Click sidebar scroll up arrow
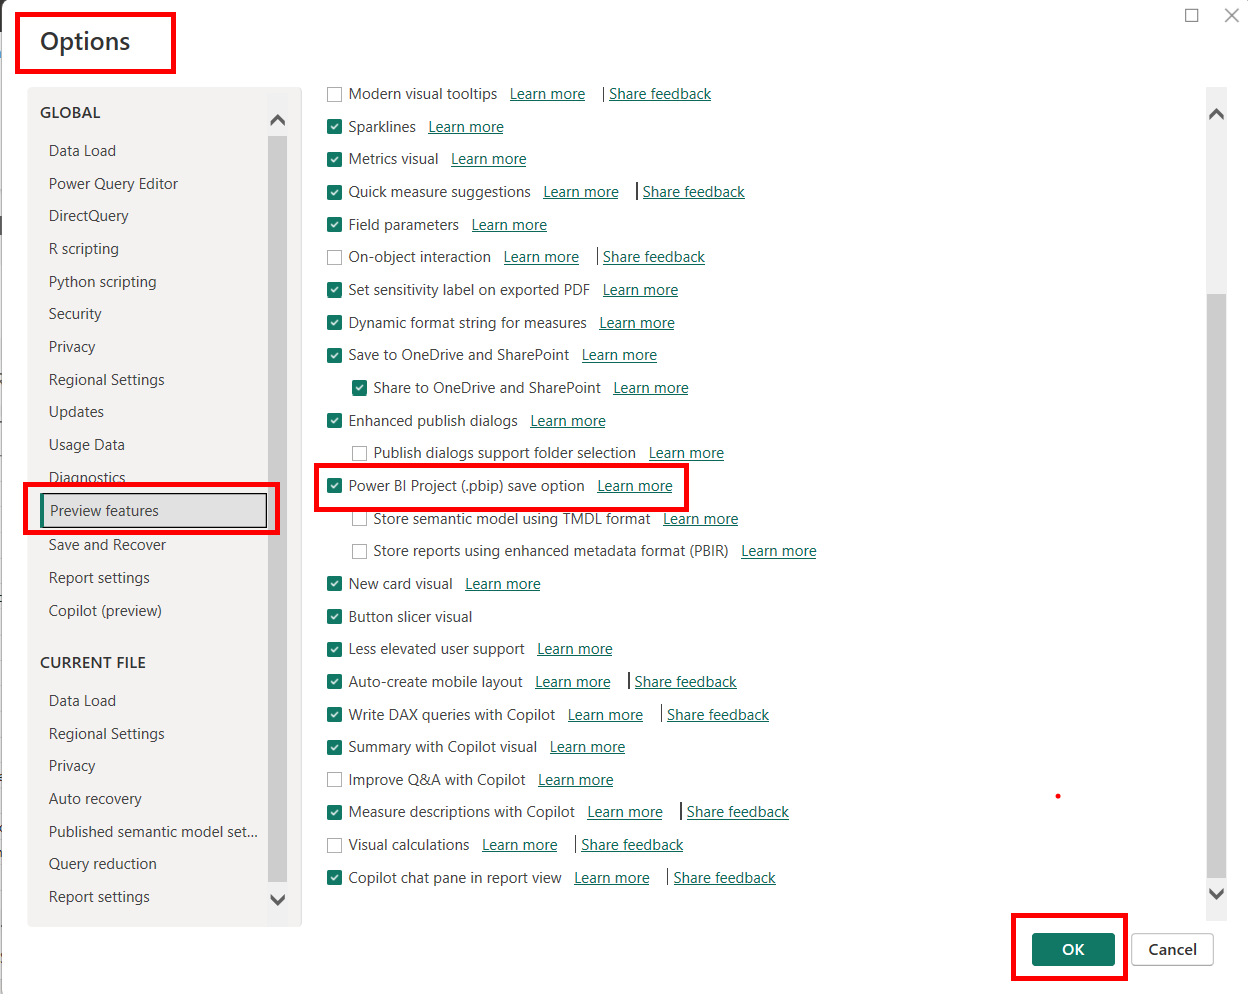The image size is (1248, 994). 278,121
